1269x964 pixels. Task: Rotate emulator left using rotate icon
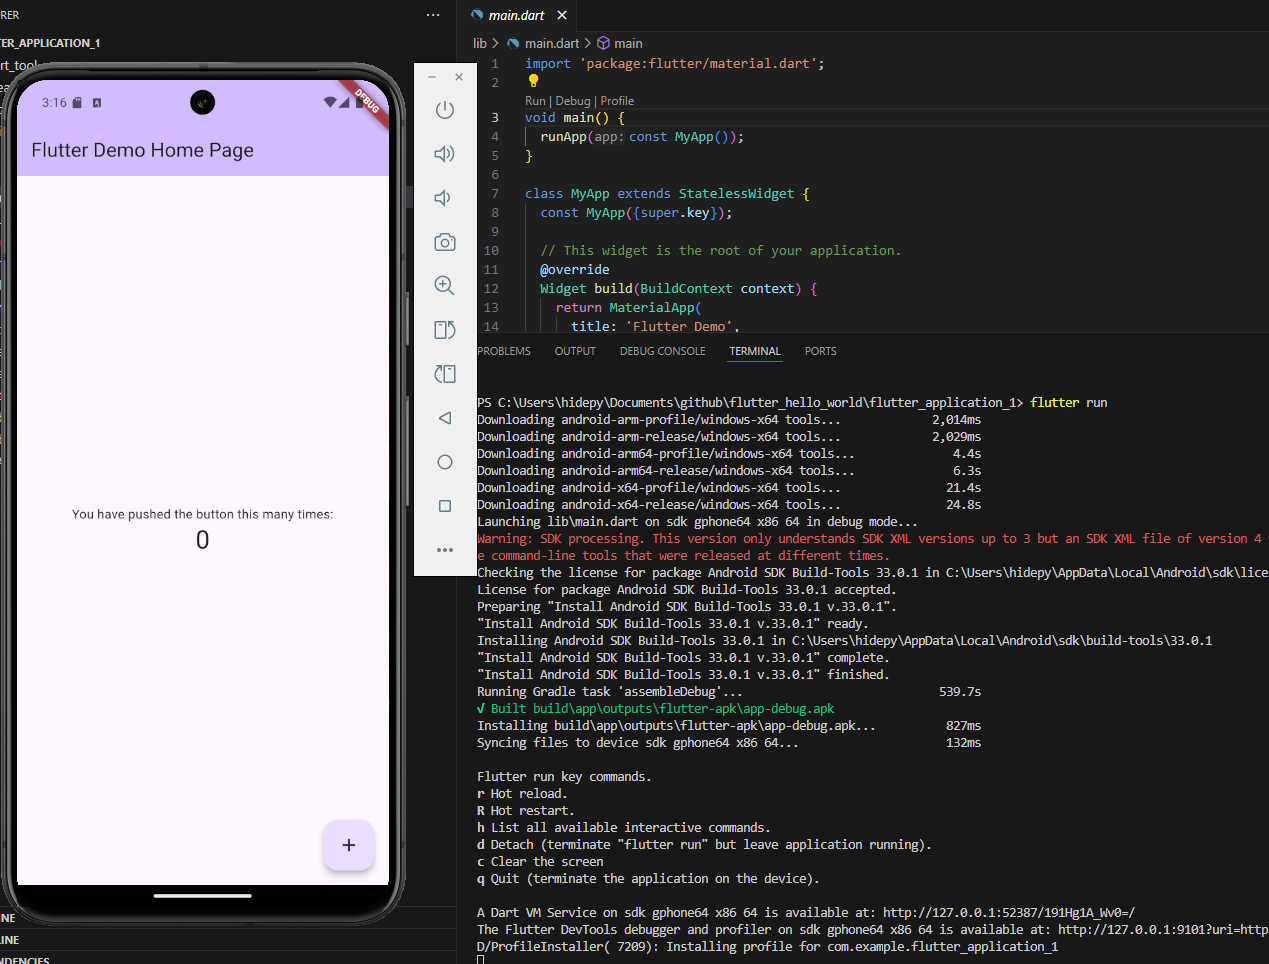445,330
